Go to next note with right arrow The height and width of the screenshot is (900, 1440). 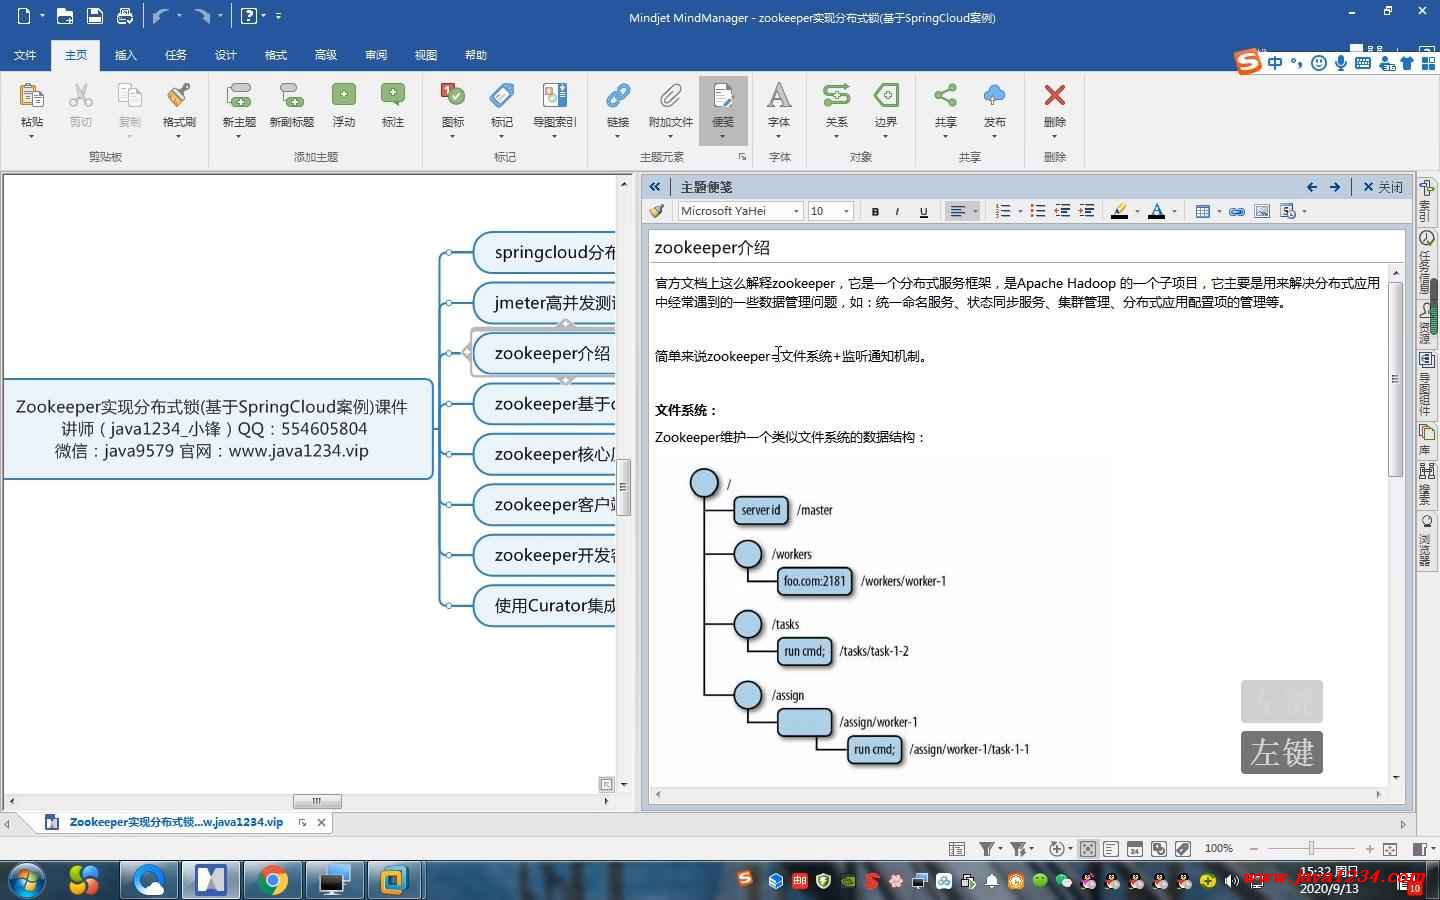[x=1335, y=187]
